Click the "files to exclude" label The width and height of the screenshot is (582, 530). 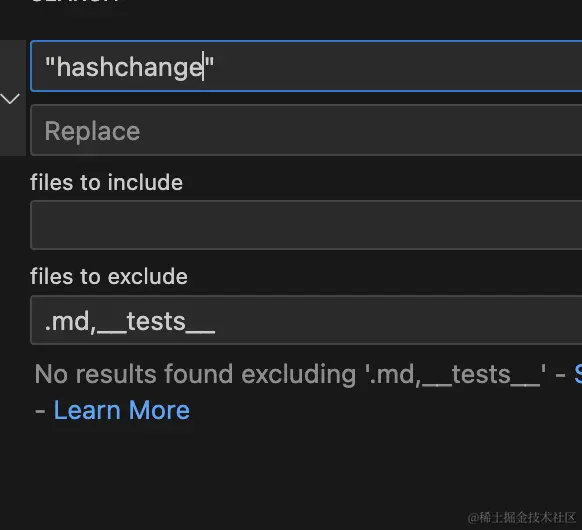(109, 276)
